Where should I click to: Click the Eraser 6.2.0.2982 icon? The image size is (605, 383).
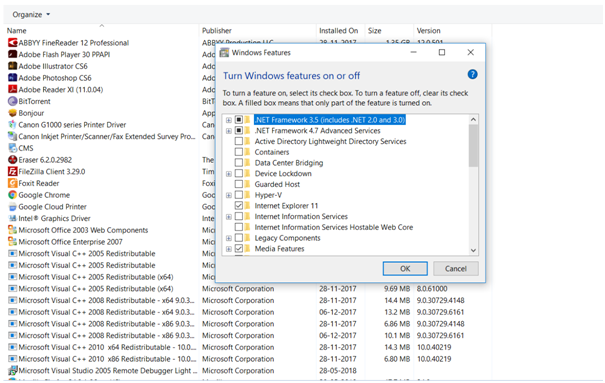tap(13, 159)
